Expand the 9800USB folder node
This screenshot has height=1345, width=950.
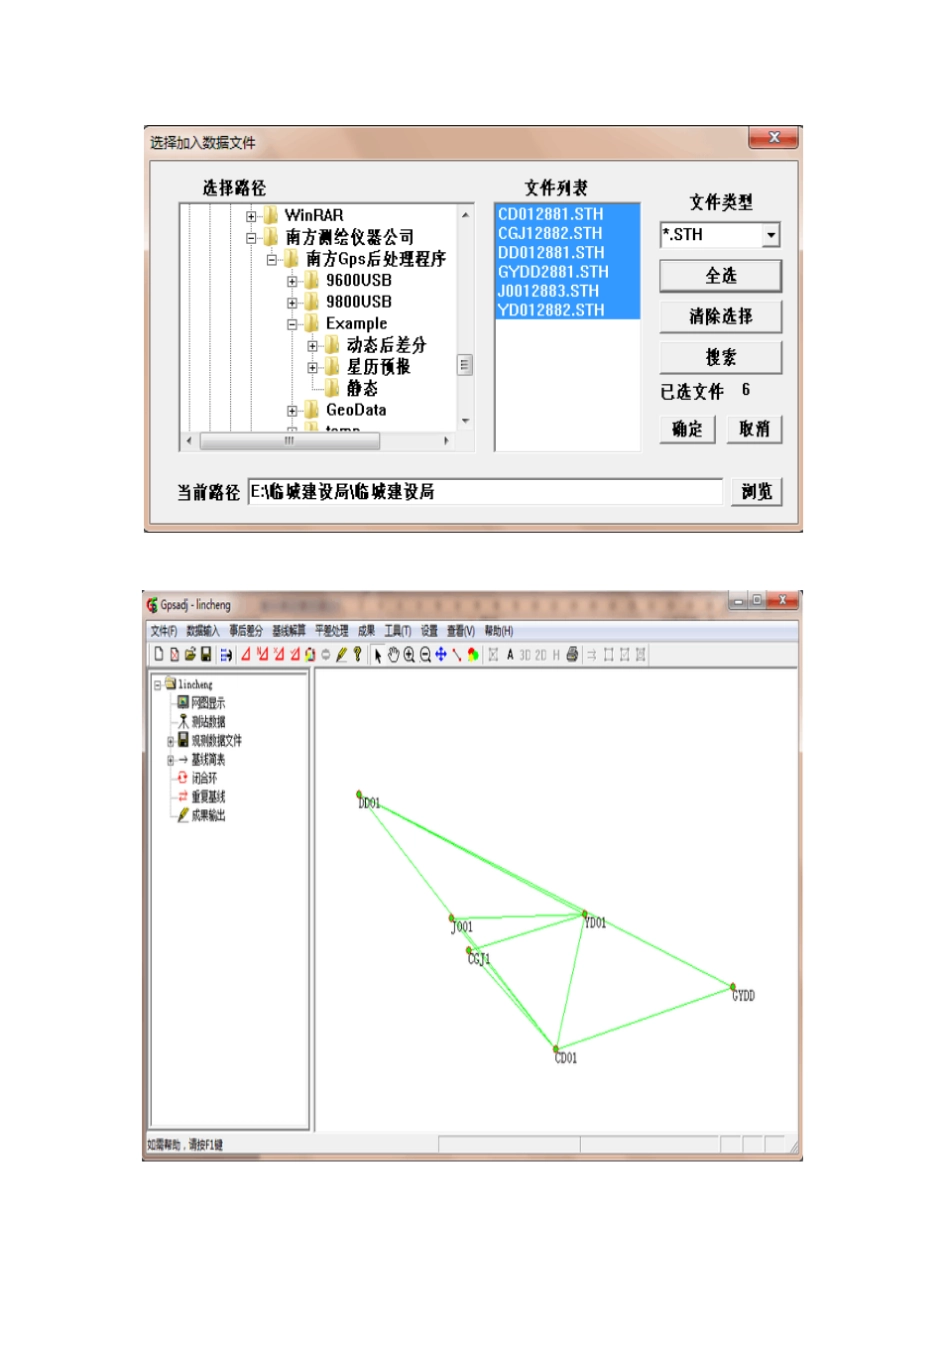292,302
